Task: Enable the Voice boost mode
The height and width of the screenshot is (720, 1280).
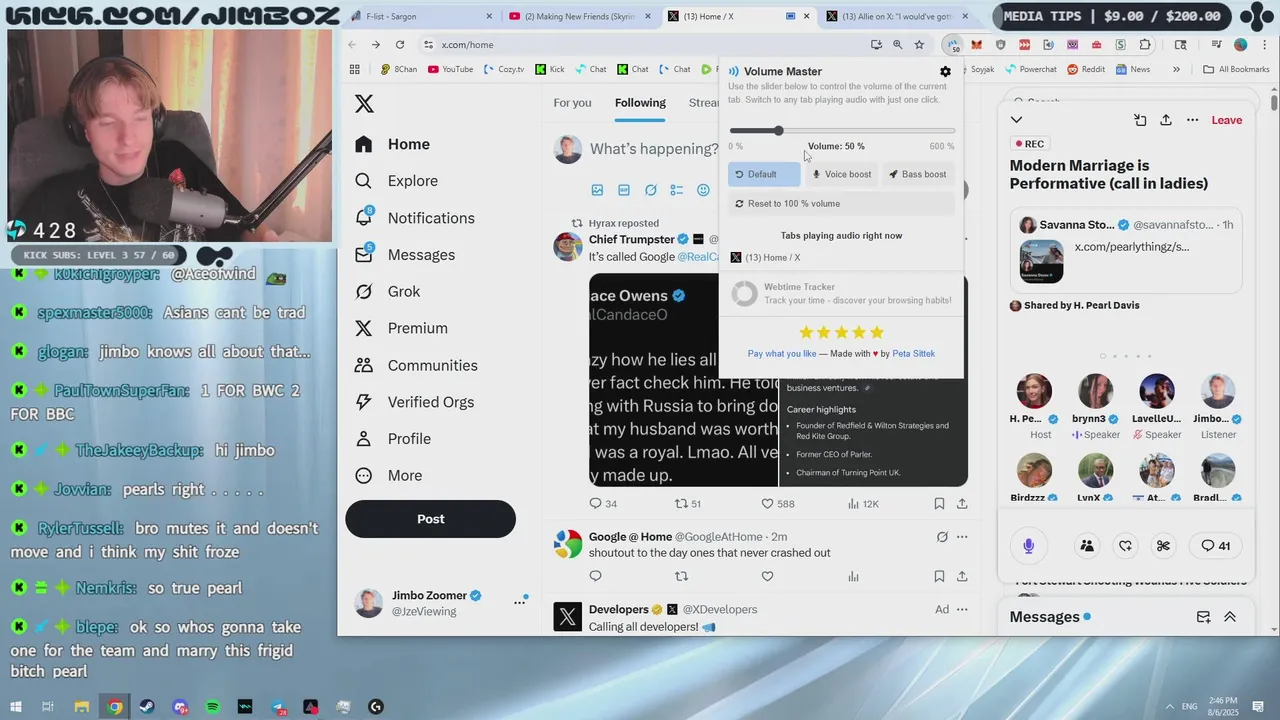Action: (x=842, y=174)
